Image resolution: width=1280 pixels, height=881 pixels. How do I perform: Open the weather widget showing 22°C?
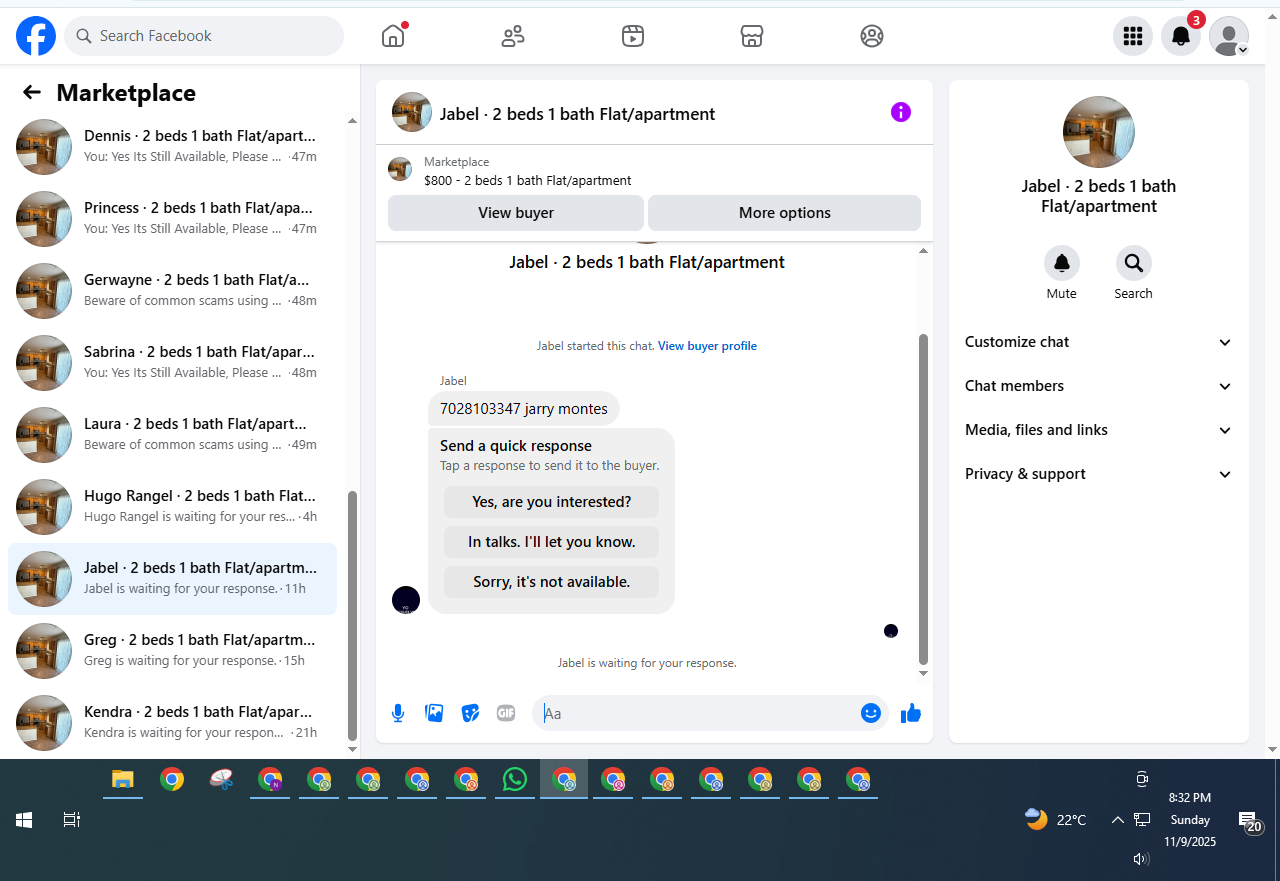point(1056,820)
